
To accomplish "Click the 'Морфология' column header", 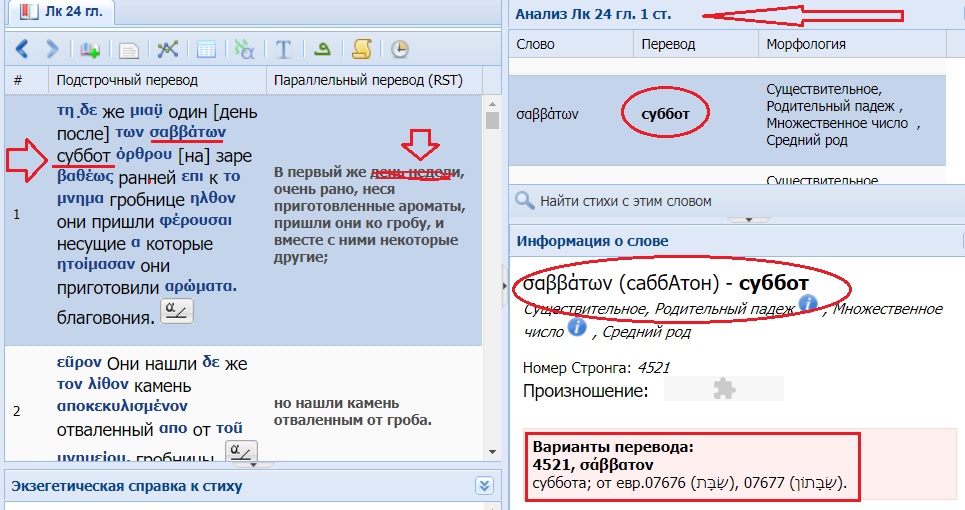I will (x=805, y=44).
